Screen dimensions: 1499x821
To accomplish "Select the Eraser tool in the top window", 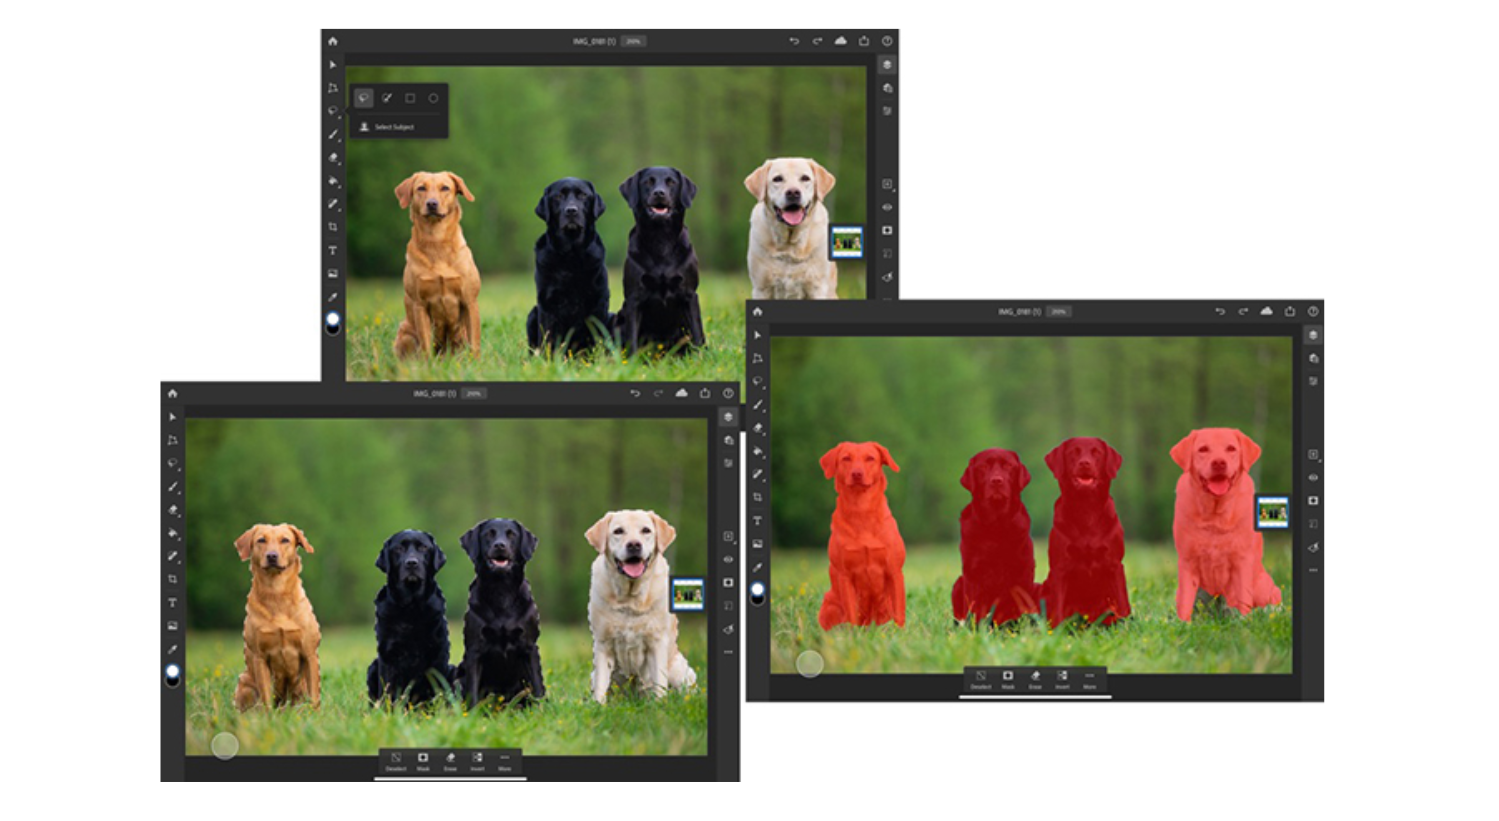I will 333,158.
